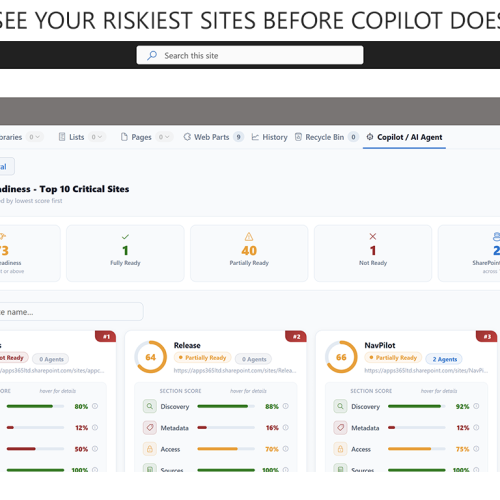The width and height of the screenshot is (500, 500).
Task: Click the Web Parts count badge 9
Action: (x=238, y=137)
